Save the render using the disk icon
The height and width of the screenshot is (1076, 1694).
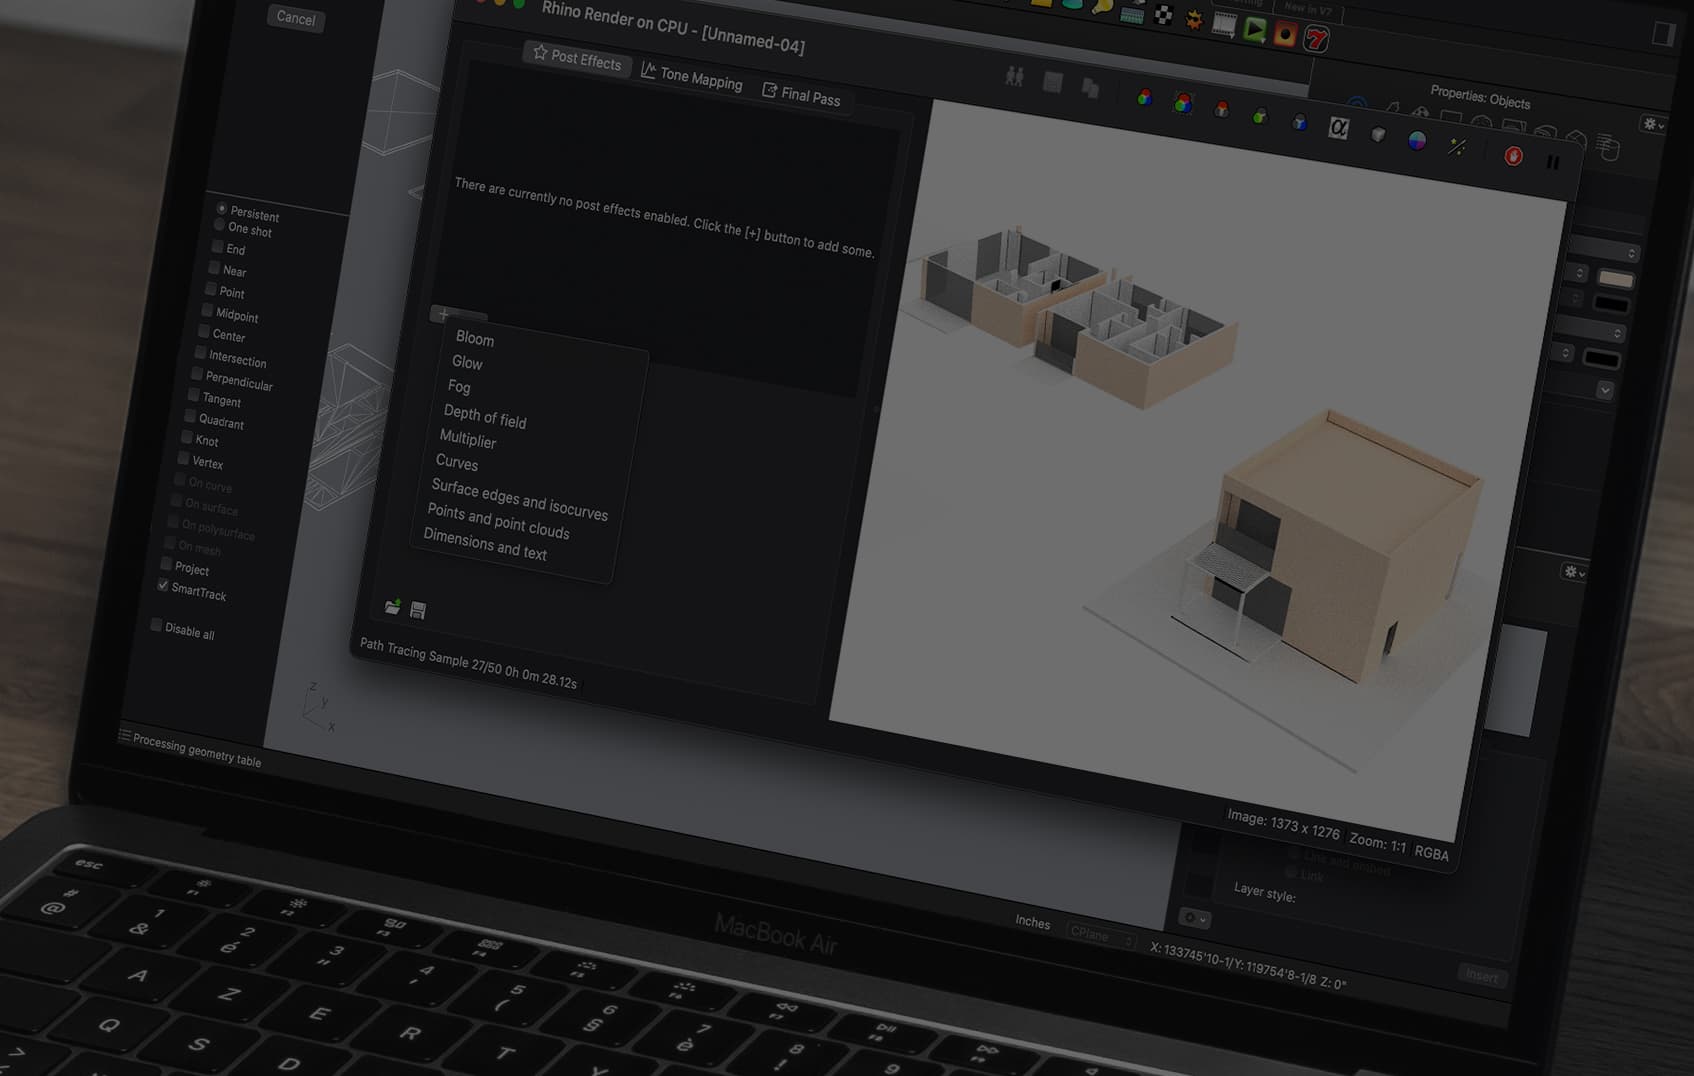[x=419, y=610]
